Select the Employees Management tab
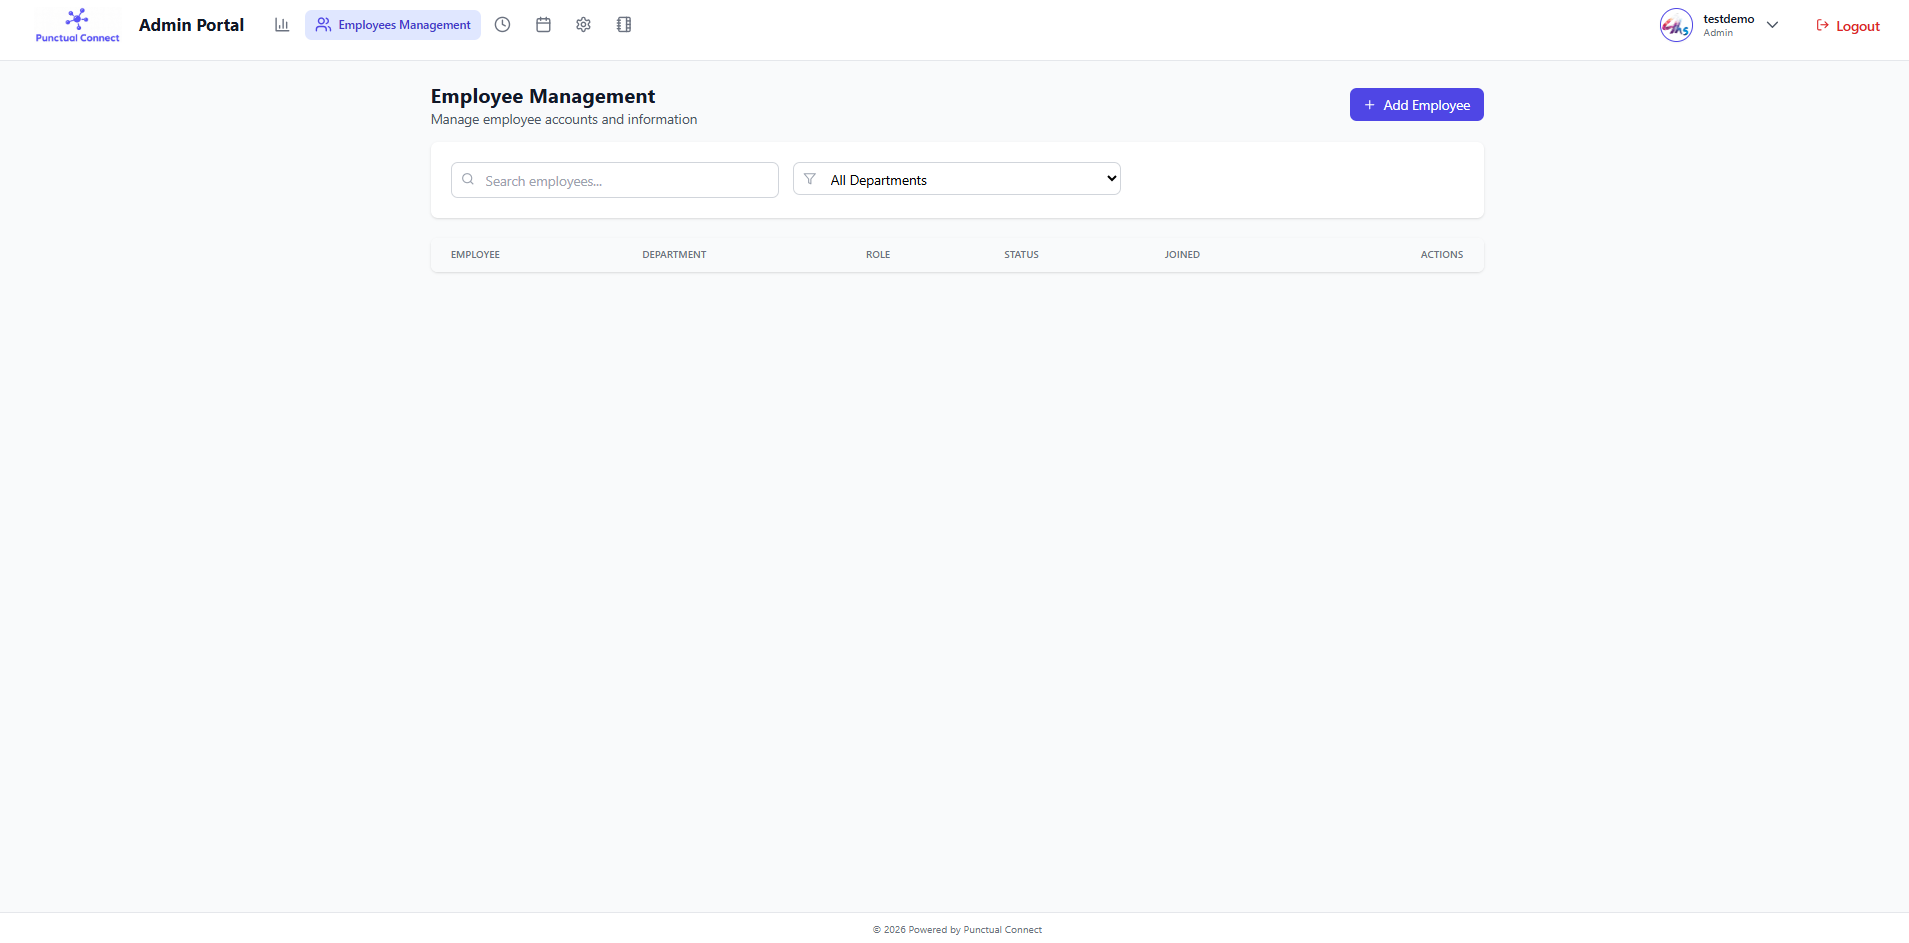Screen dimensions: 1909x943 393,25
